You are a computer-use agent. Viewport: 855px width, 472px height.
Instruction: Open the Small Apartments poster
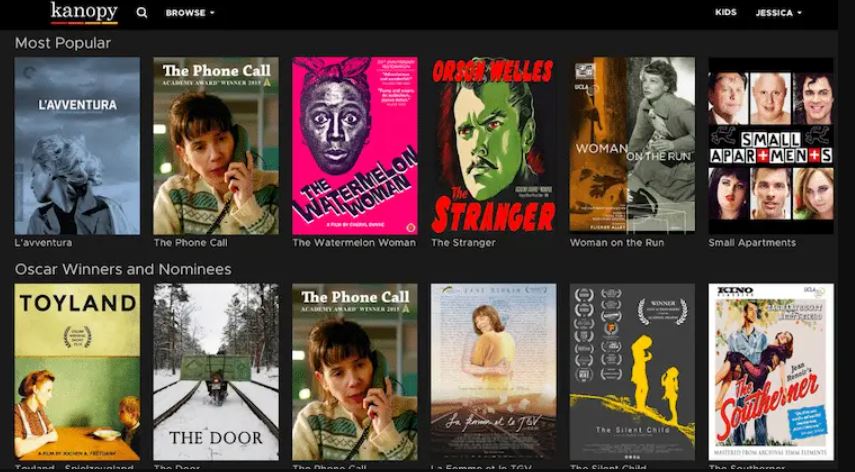[x=771, y=146]
